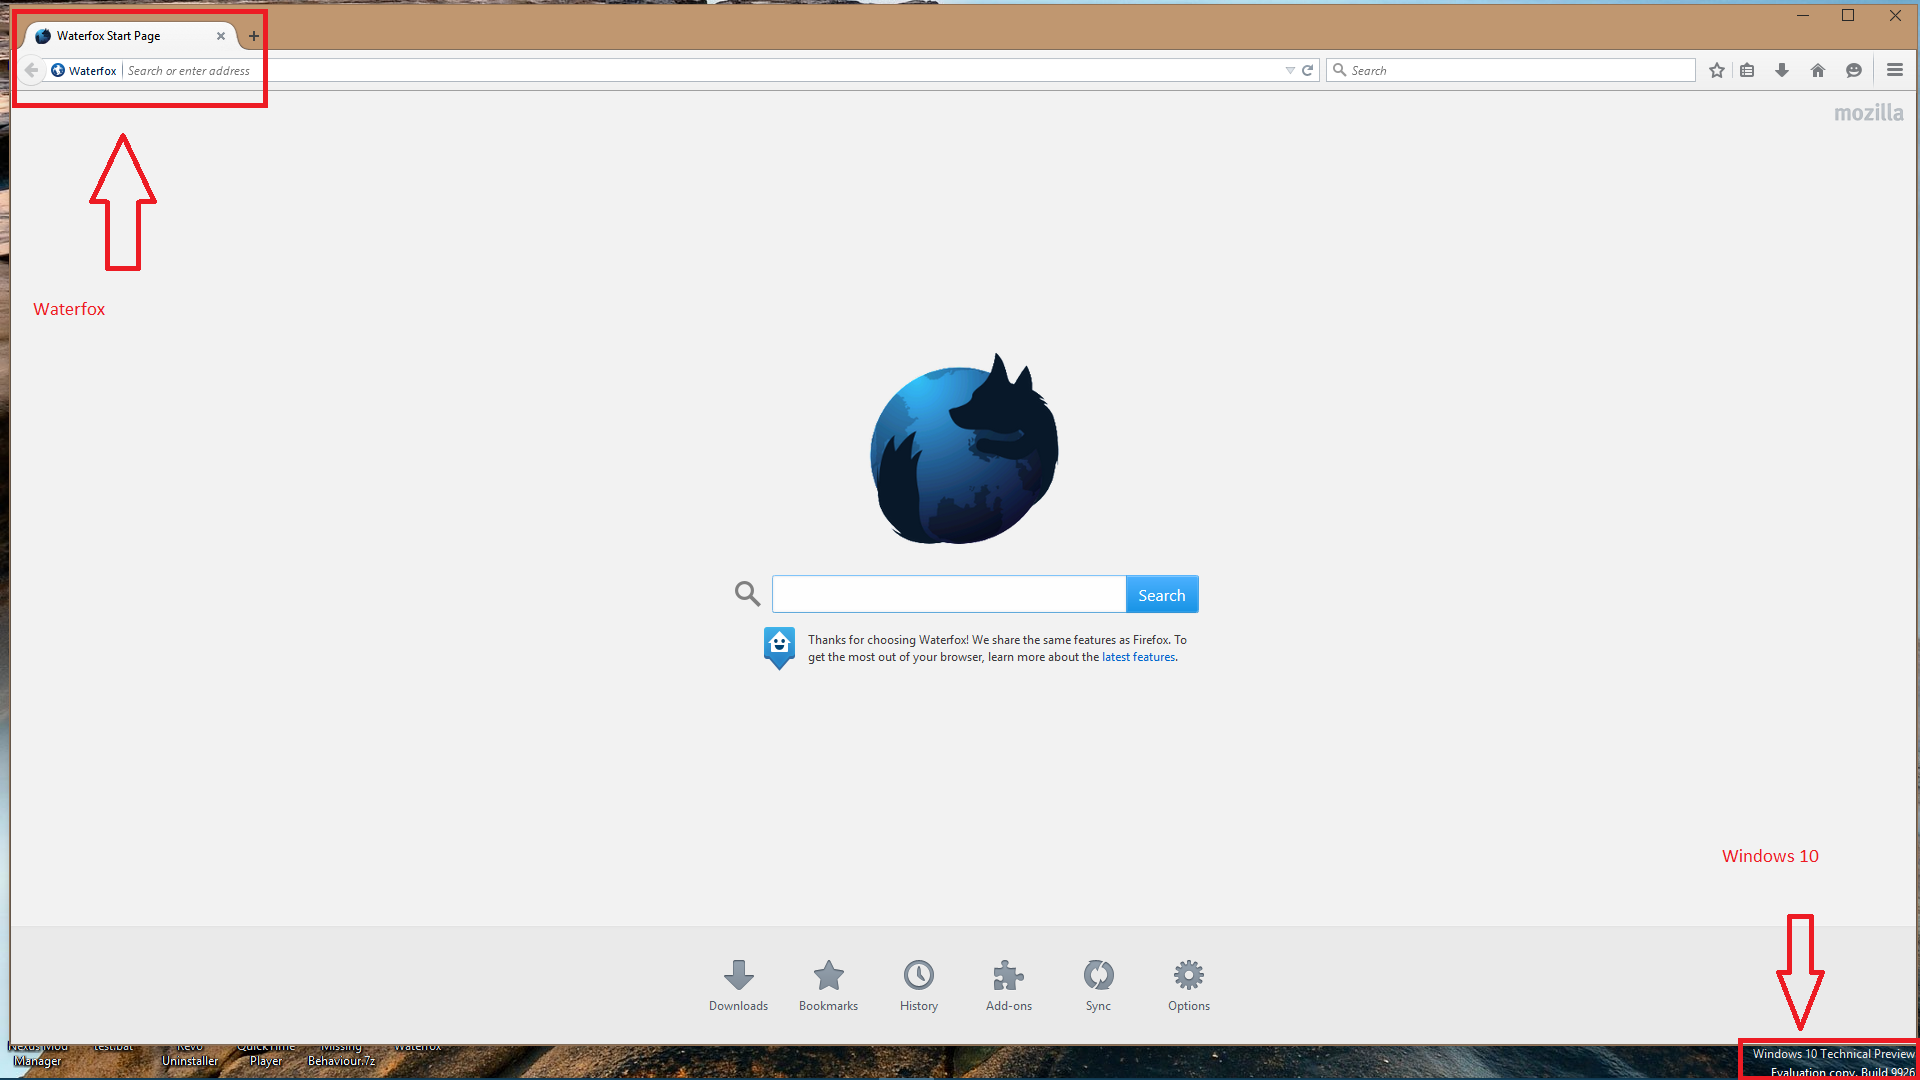This screenshot has width=1920, height=1080.
Task: Select the Revo Uninstaller desktop icon
Action: (190, 1054)
